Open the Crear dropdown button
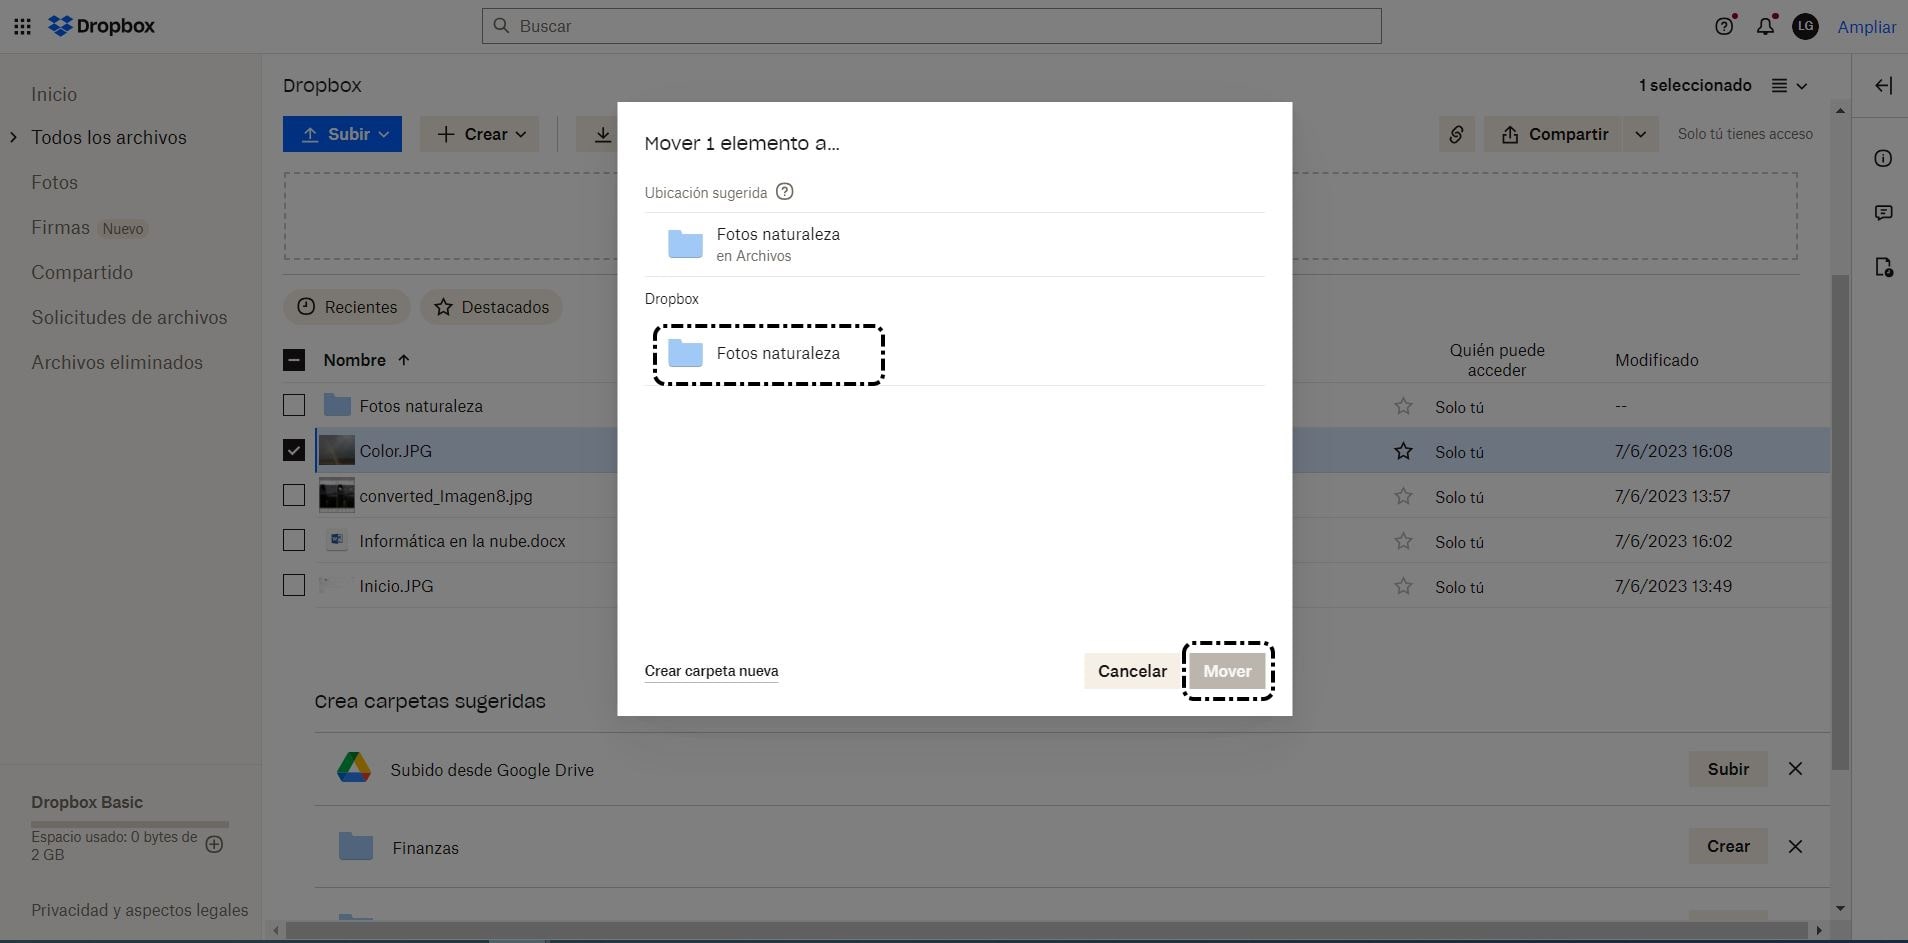 pos(479,134)
